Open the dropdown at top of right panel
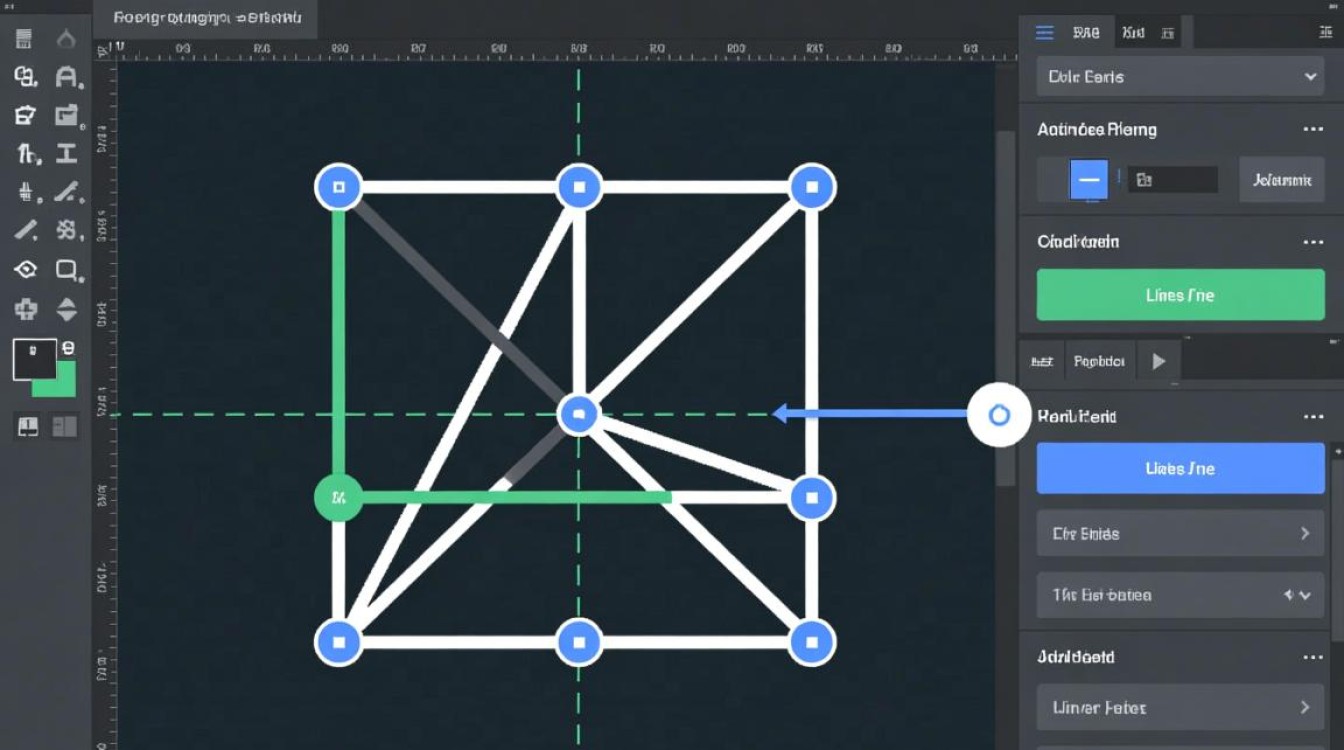1344x750 pixels. click(1180, 77)
